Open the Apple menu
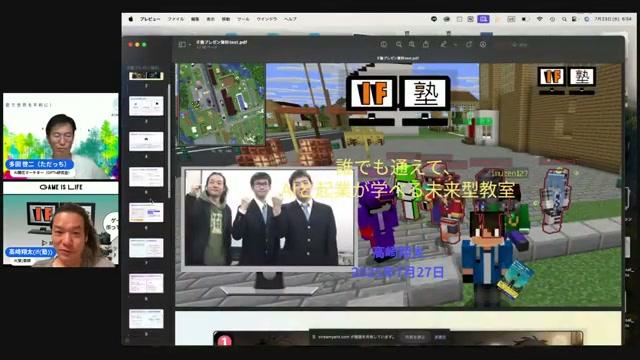This screenshot has height=360, width=640. (x=131, y=19)
